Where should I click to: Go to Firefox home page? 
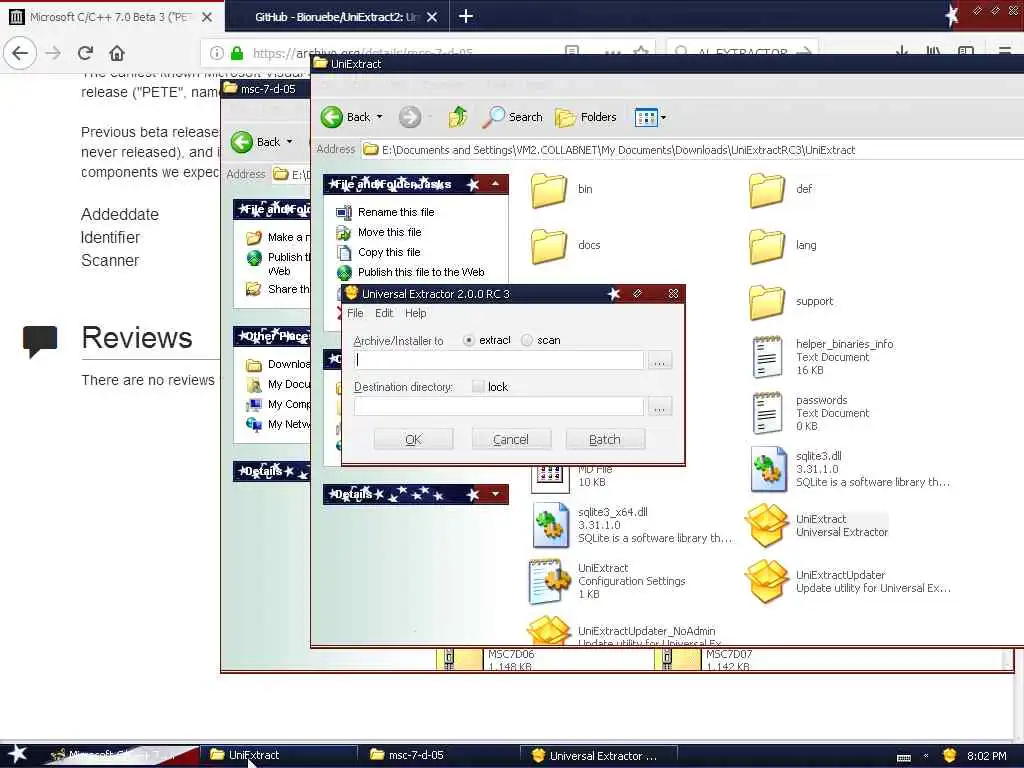point(117,53)
